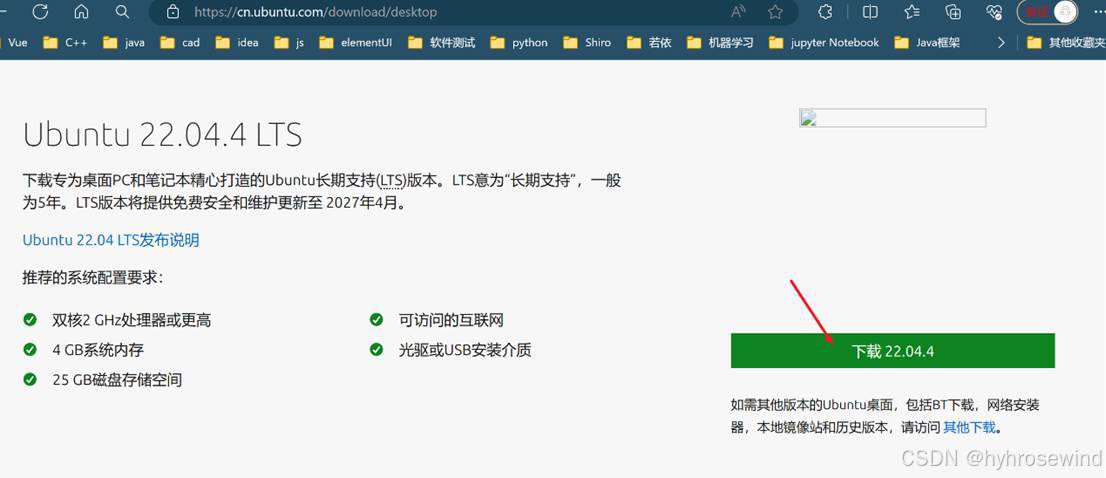Click the 下载 22.04.4 download button
1106x478 pixels.
tap(892, 350)
